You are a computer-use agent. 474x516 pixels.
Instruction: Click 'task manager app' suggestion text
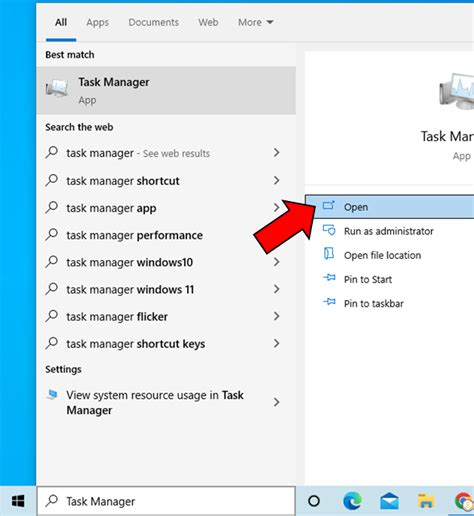[x=111, y=208]
